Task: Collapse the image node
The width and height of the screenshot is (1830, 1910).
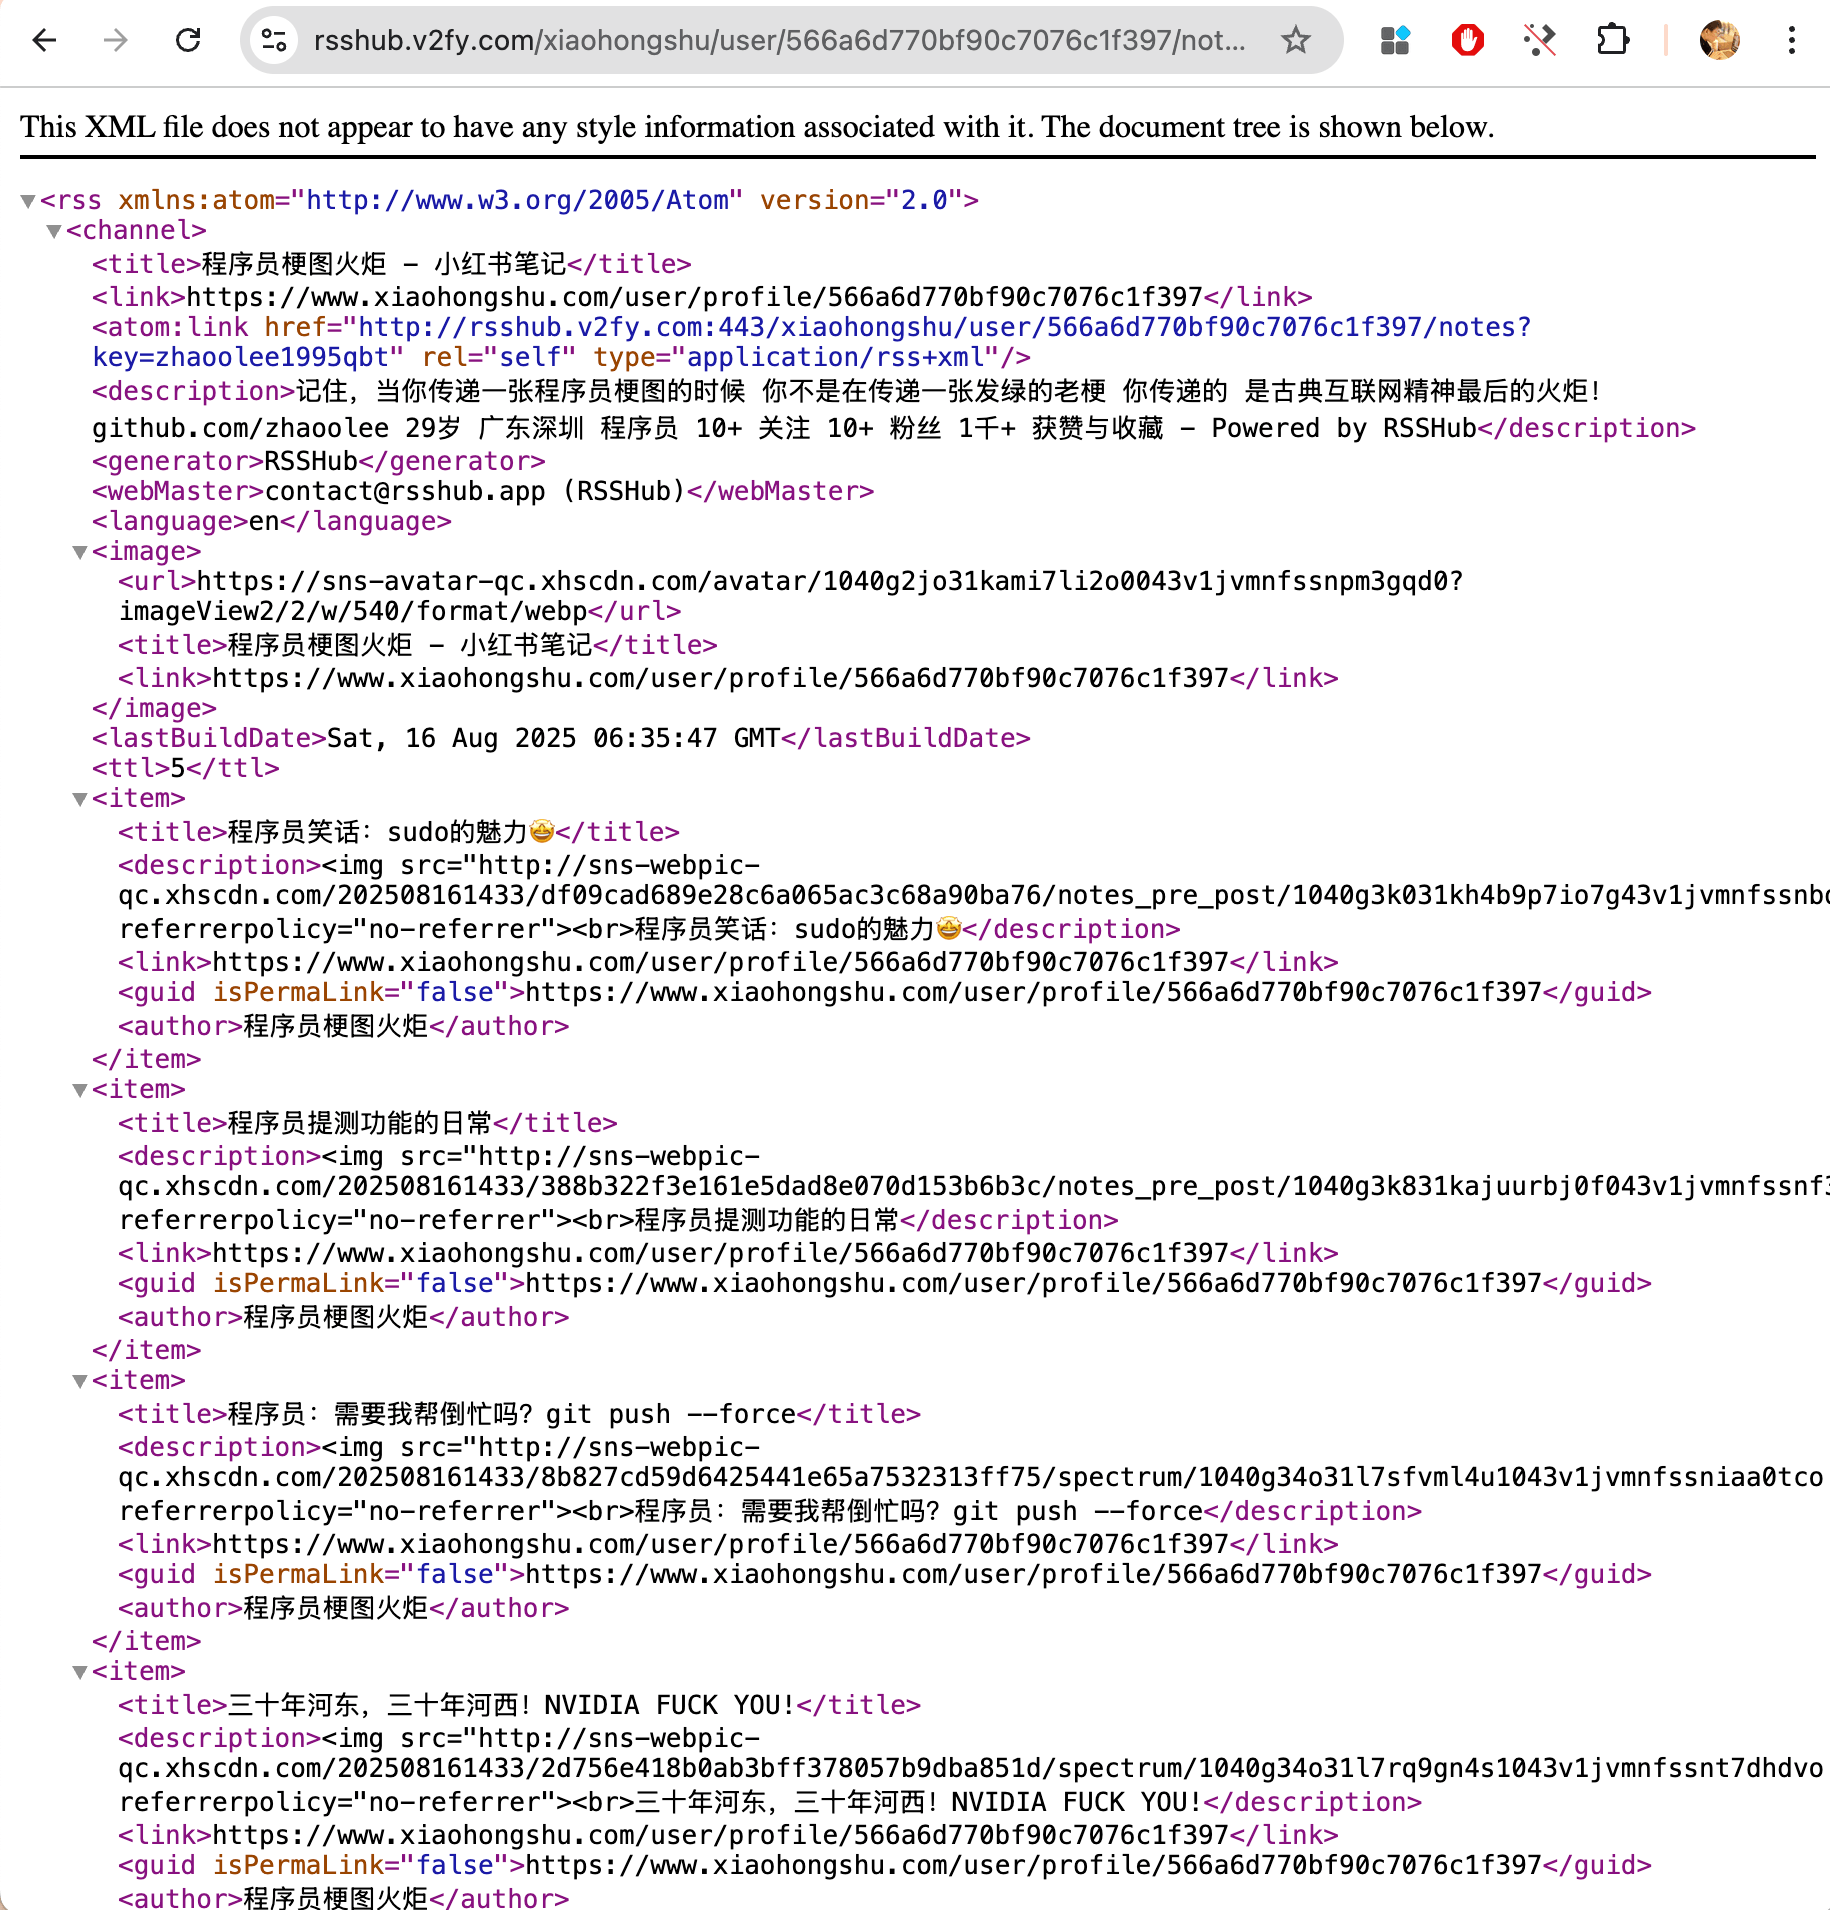Action: pos(80,552)
